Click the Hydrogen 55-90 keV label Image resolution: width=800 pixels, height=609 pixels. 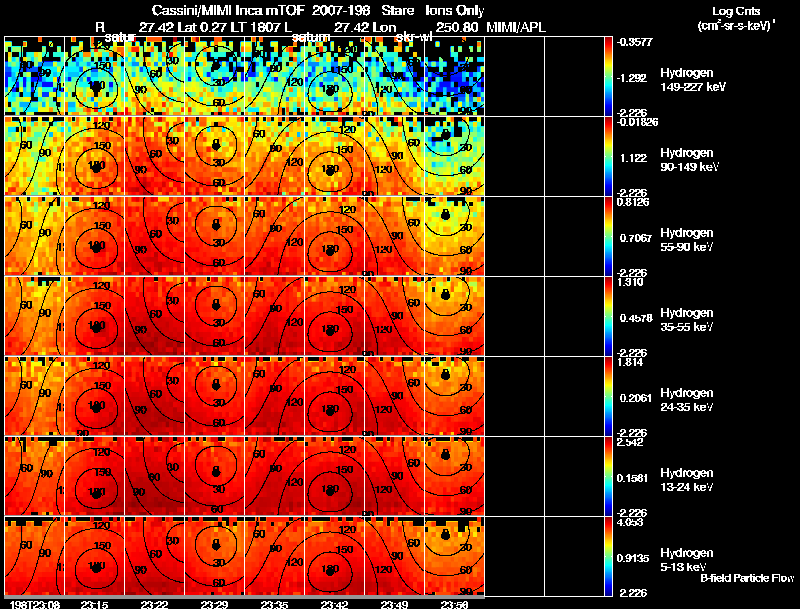(x=686, y=240)
